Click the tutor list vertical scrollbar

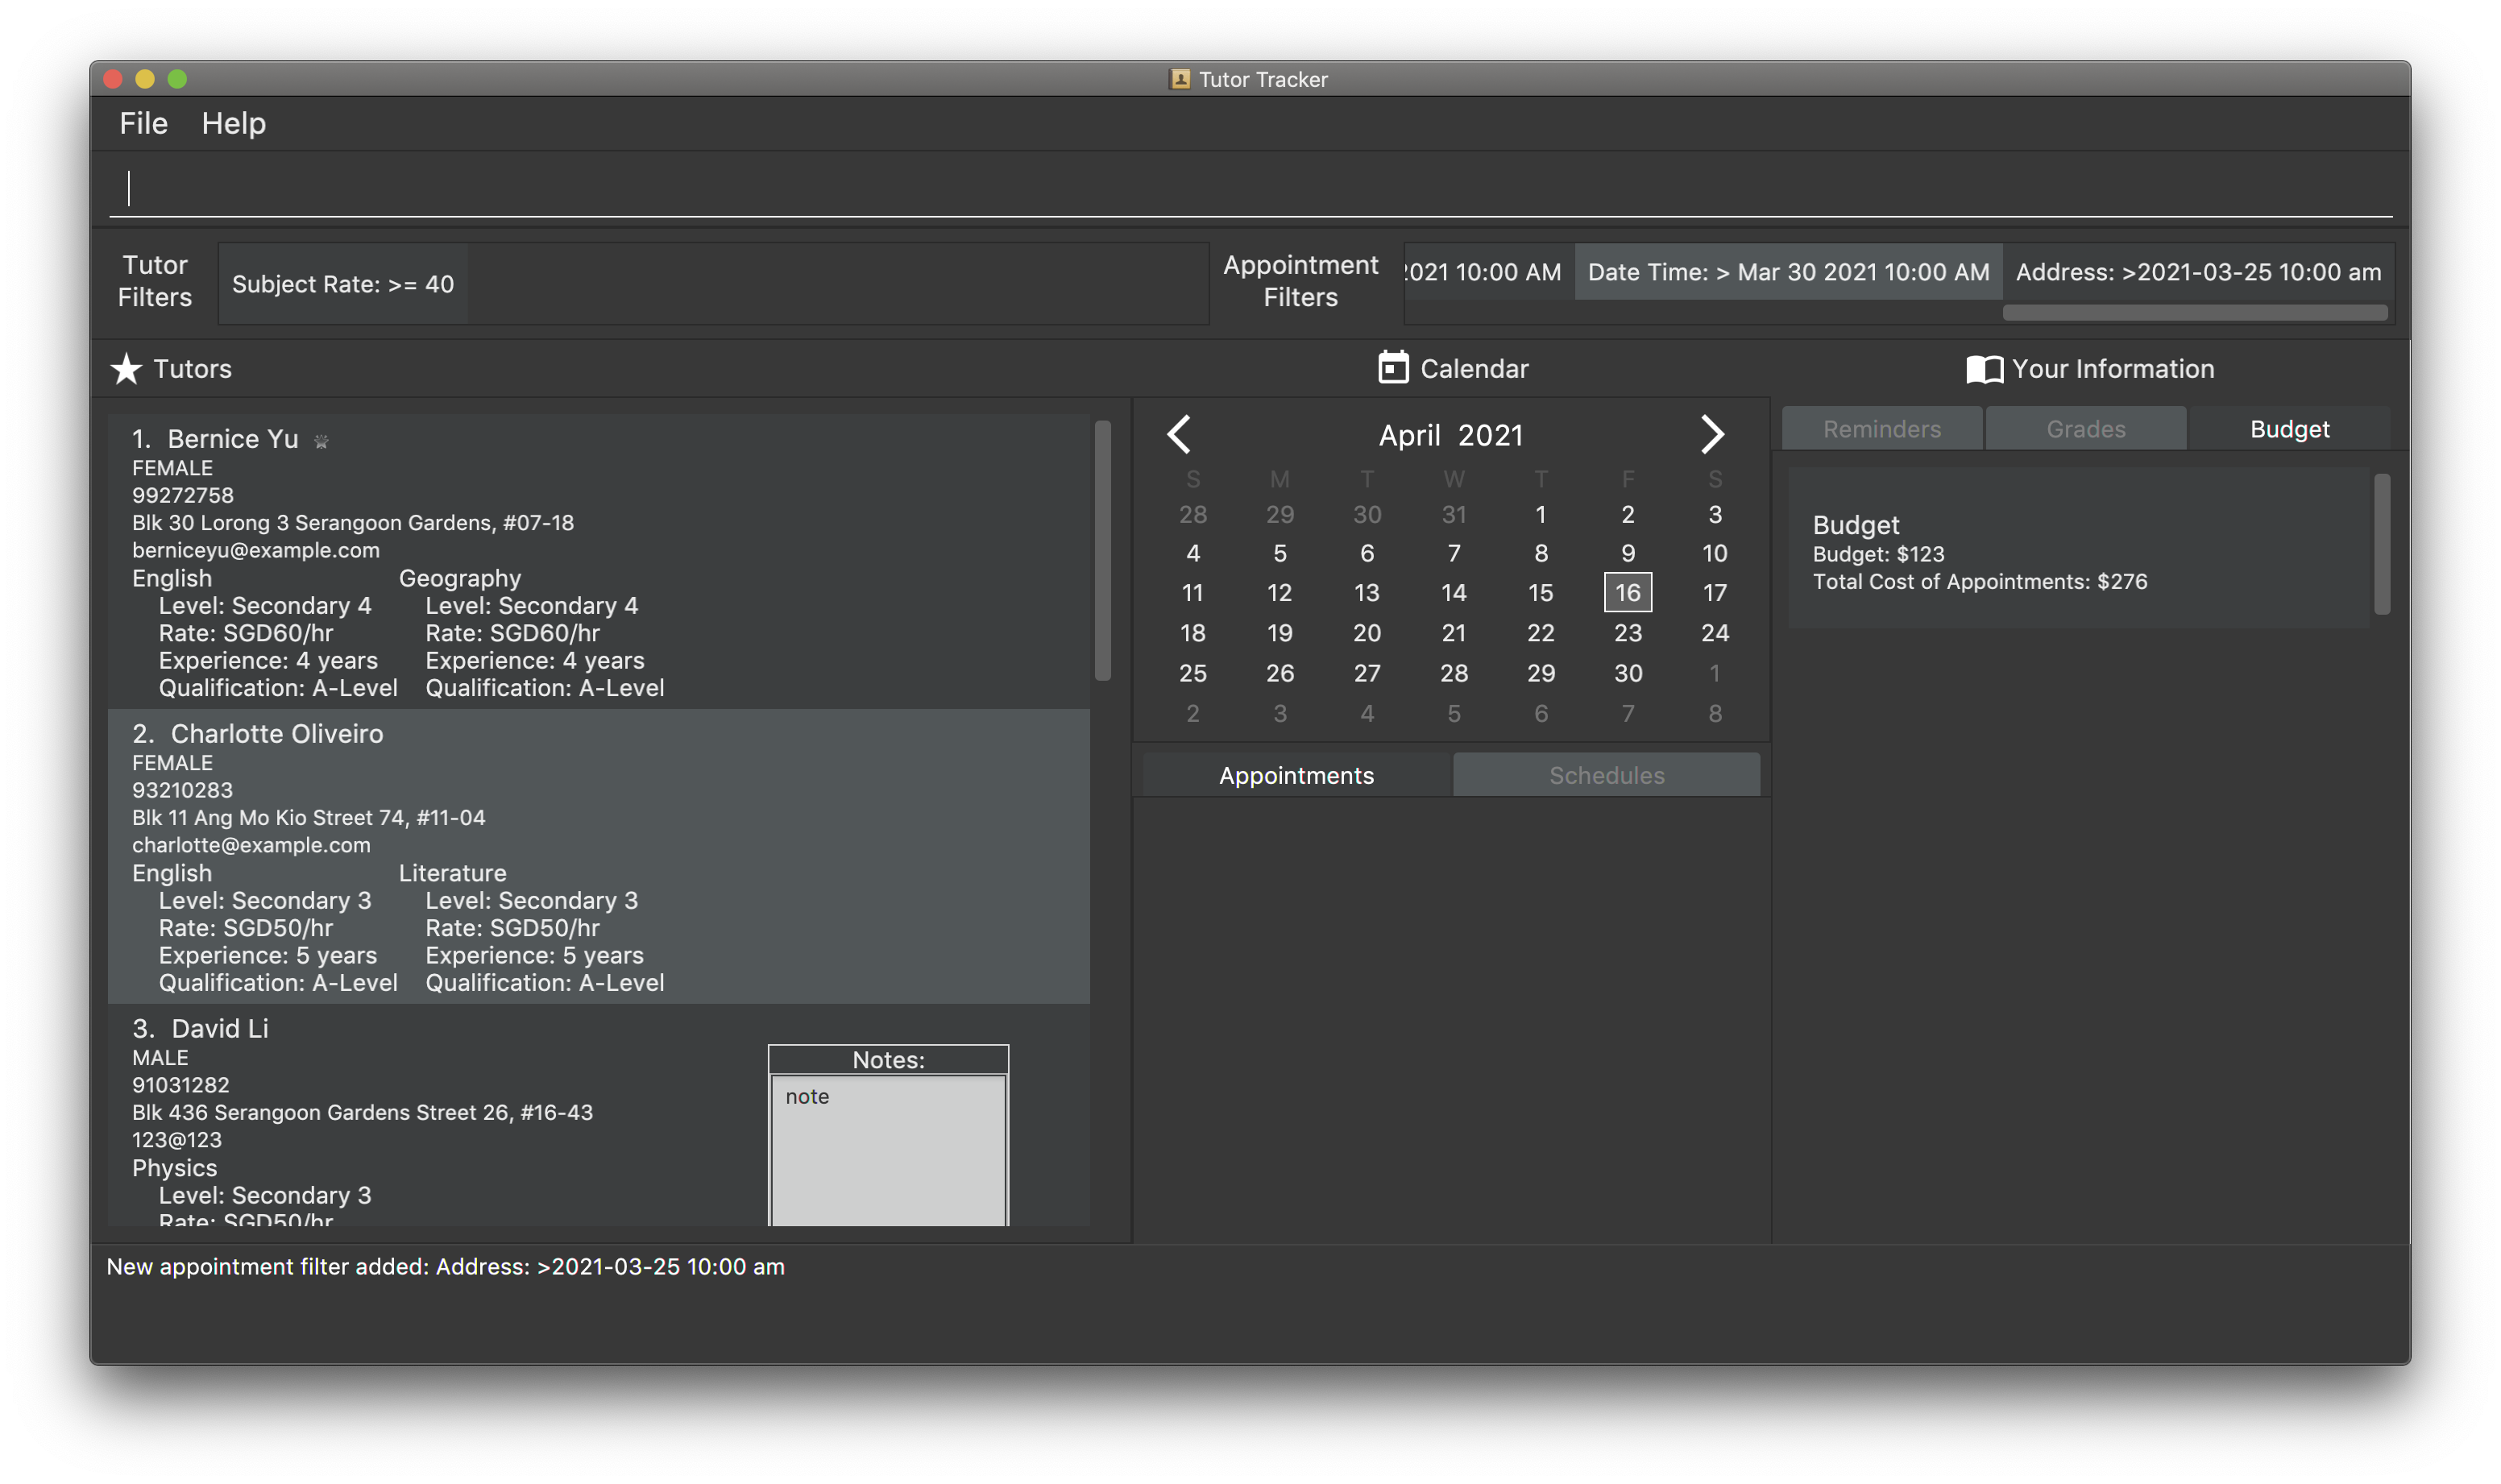(x=1103, y=550)
